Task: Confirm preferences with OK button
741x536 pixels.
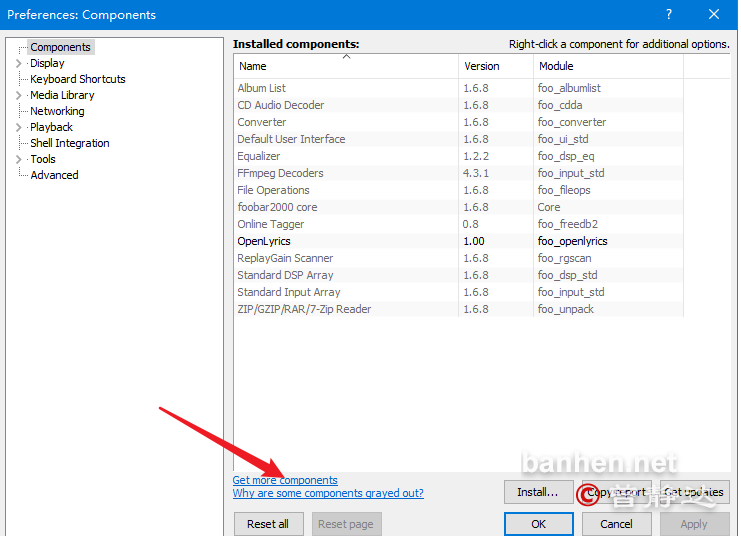Action: 538,524
